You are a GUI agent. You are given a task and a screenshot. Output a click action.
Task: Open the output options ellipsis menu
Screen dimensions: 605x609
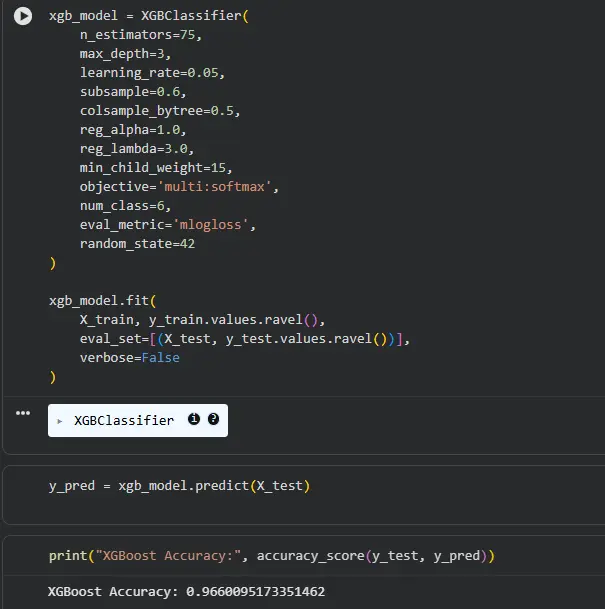pyautogui.click(x=23, y=413)
